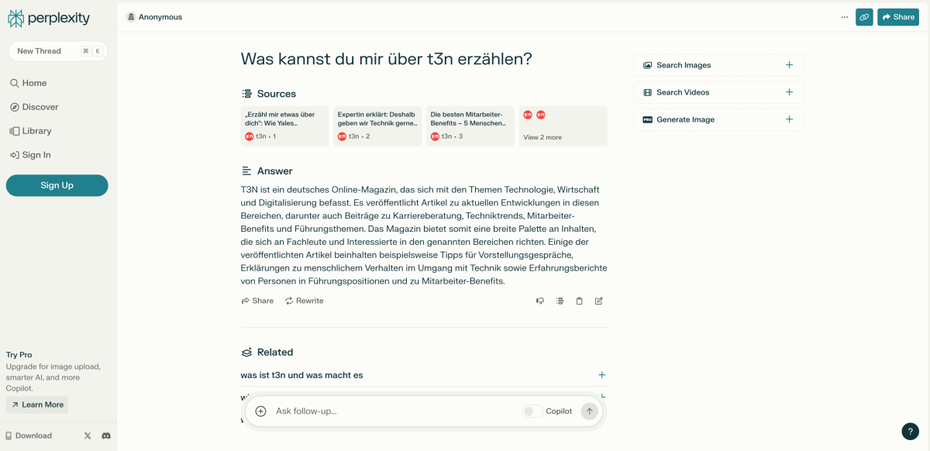Screen dimensions: 930x451
Task: Open the three-dot more options menu
Action: pos(845,17)
